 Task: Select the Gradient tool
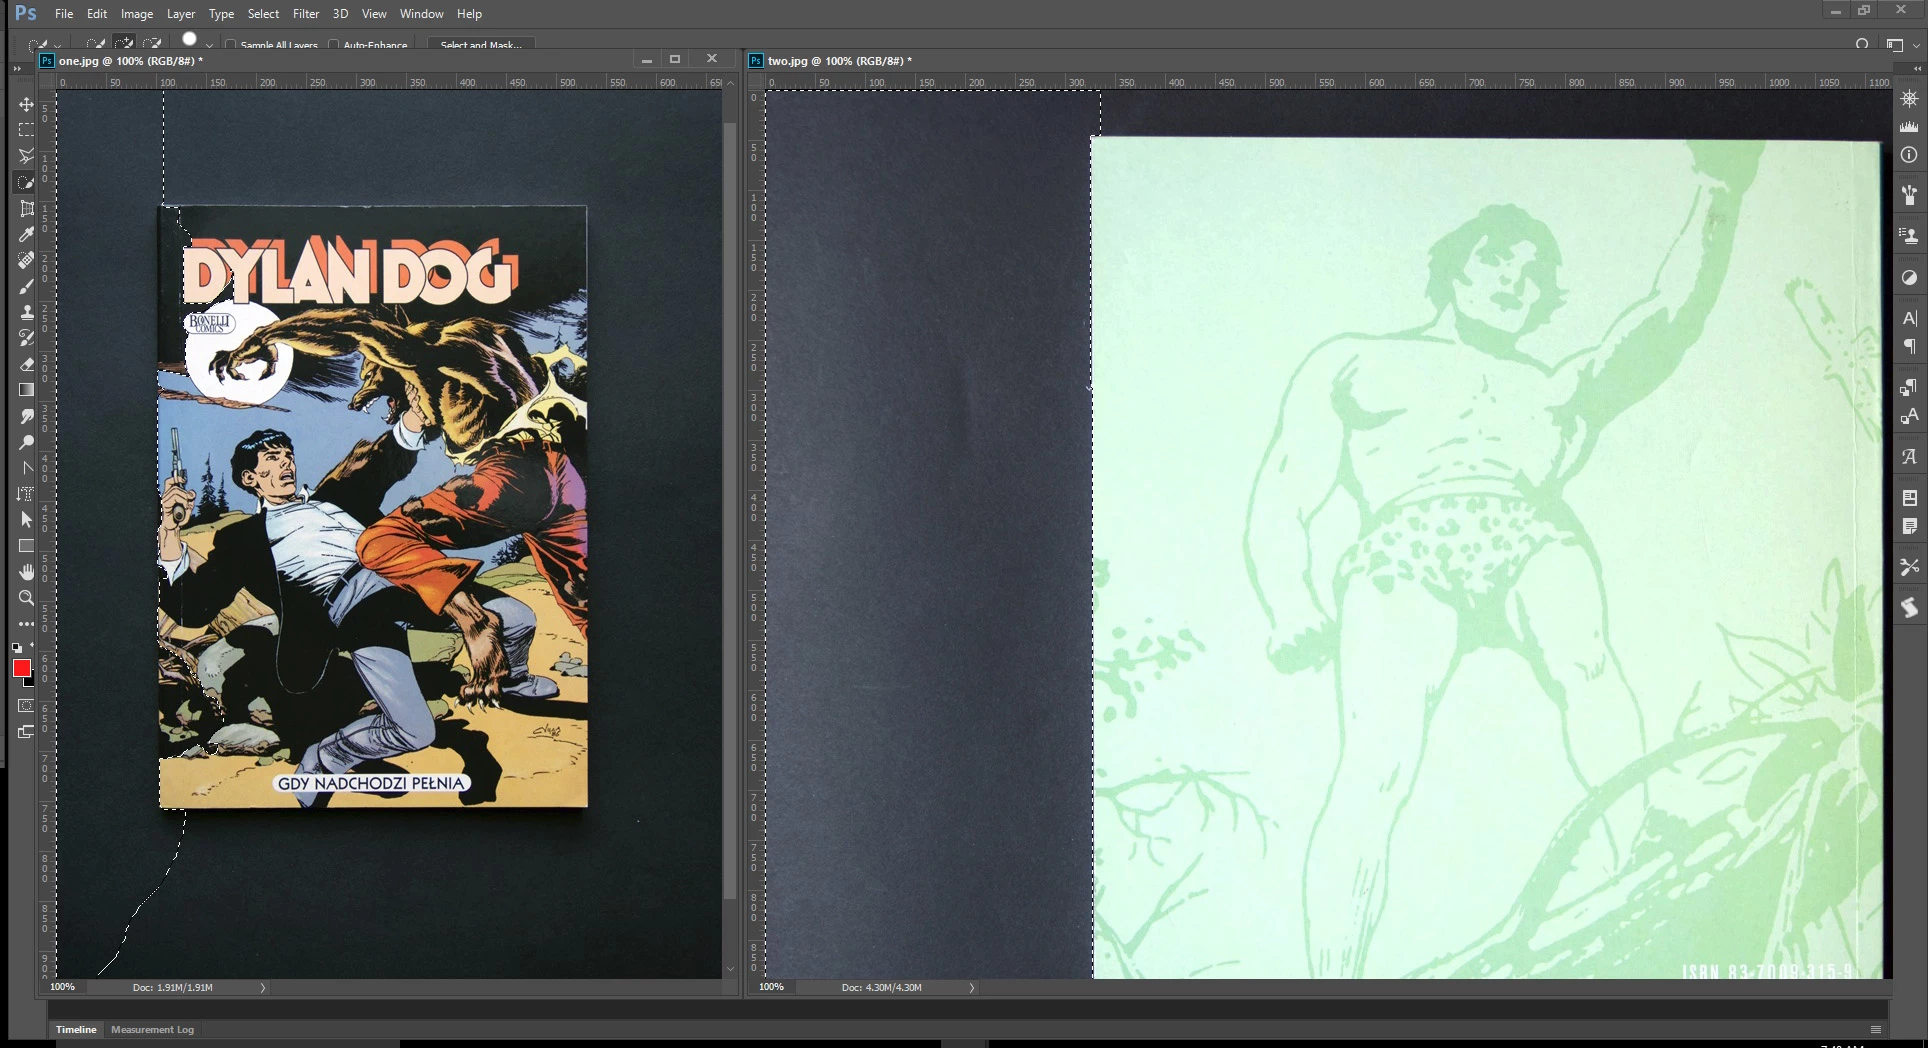tap(26, 390)
